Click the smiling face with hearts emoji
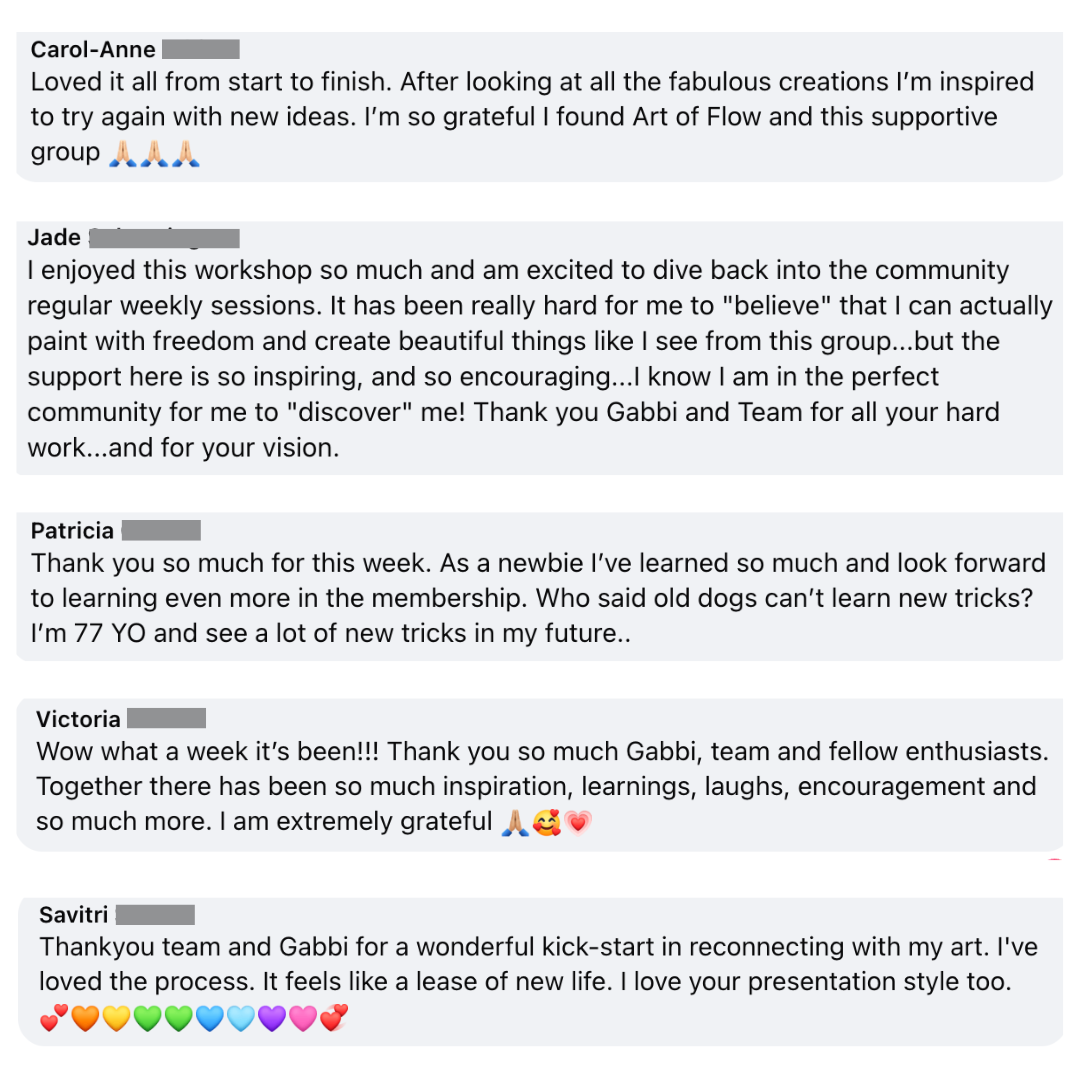The width and height of the screenshot is (1080, 1080). pos(546,822)
